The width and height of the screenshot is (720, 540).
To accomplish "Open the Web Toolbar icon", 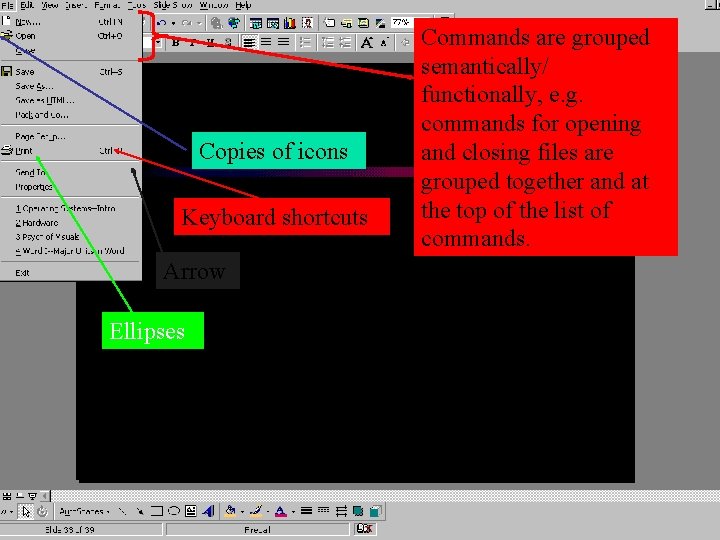I will (x=234, y=22).
